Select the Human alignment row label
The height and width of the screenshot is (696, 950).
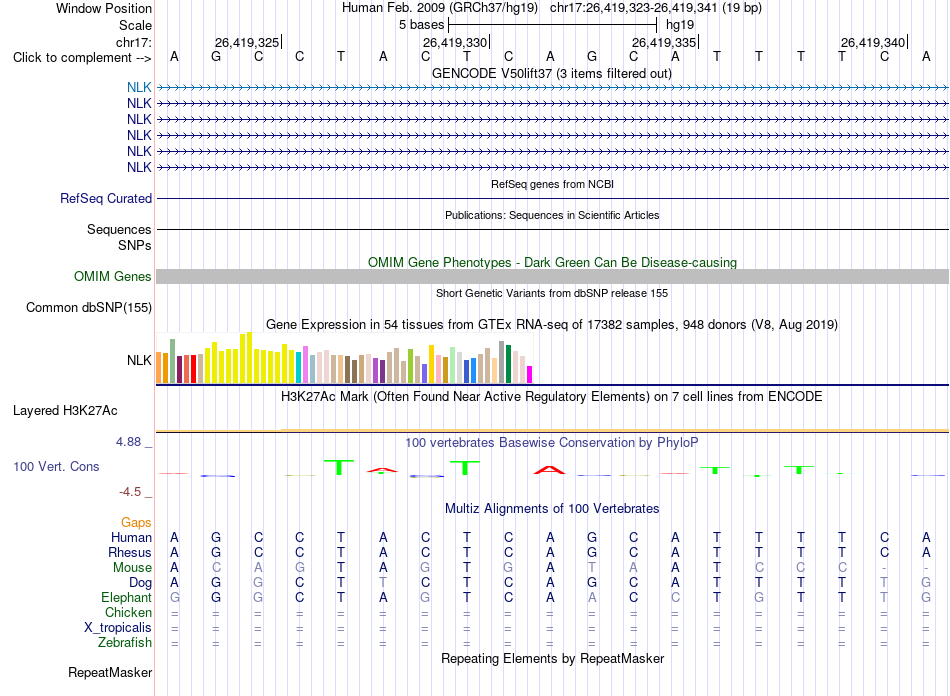coord(131,538)
